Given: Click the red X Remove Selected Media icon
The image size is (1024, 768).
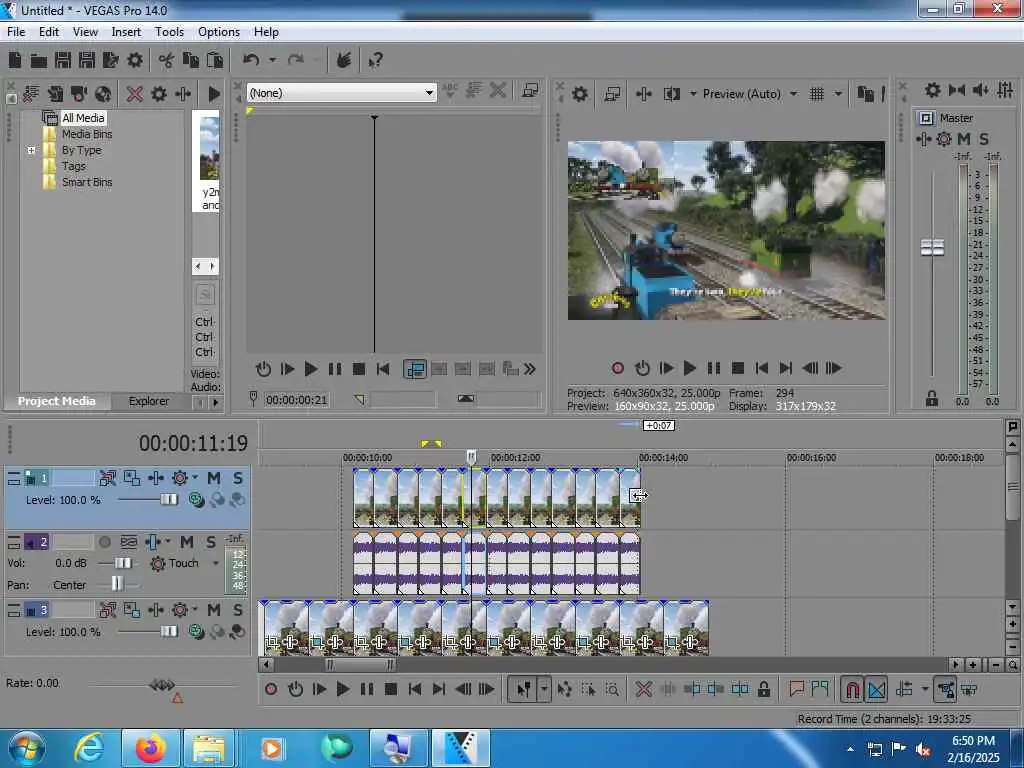Looking at the screenshot, I should [x=135, y=94].
